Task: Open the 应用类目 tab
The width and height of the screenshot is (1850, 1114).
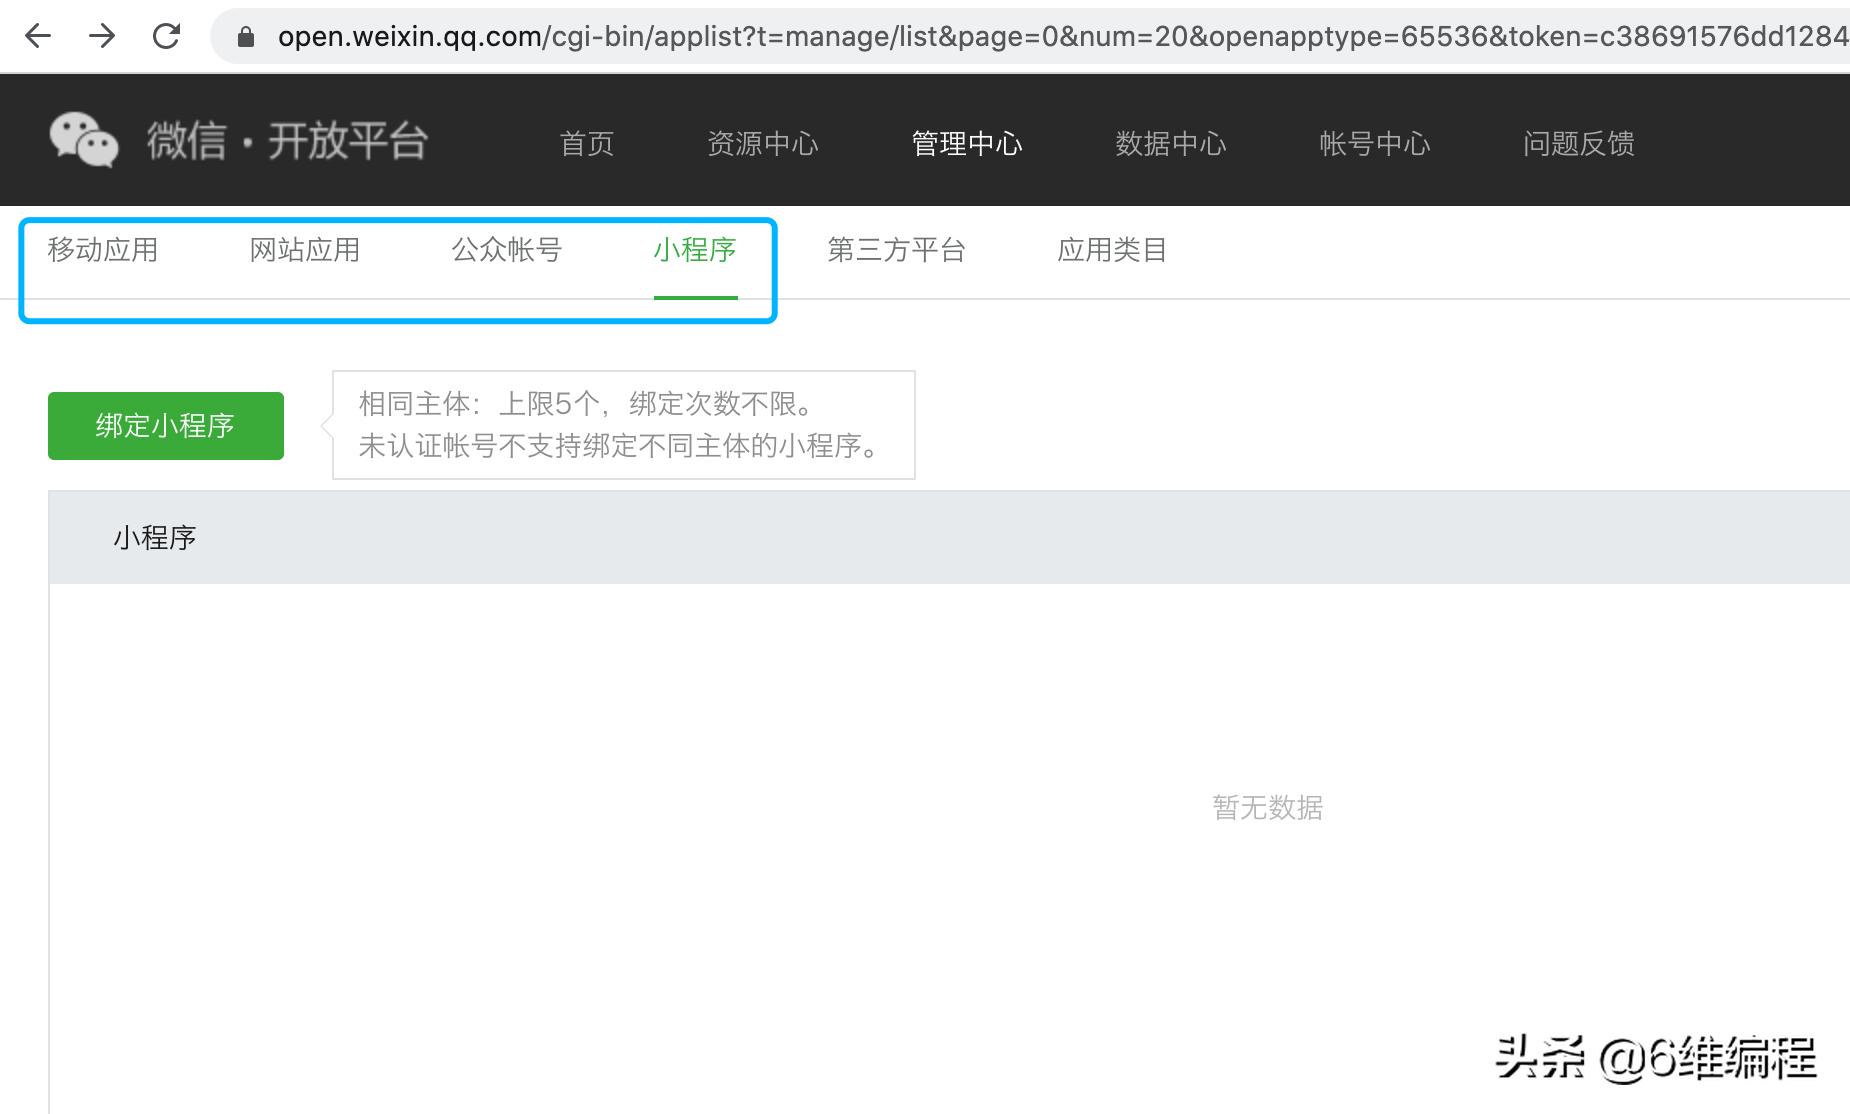Action: tap(1112, 250)
